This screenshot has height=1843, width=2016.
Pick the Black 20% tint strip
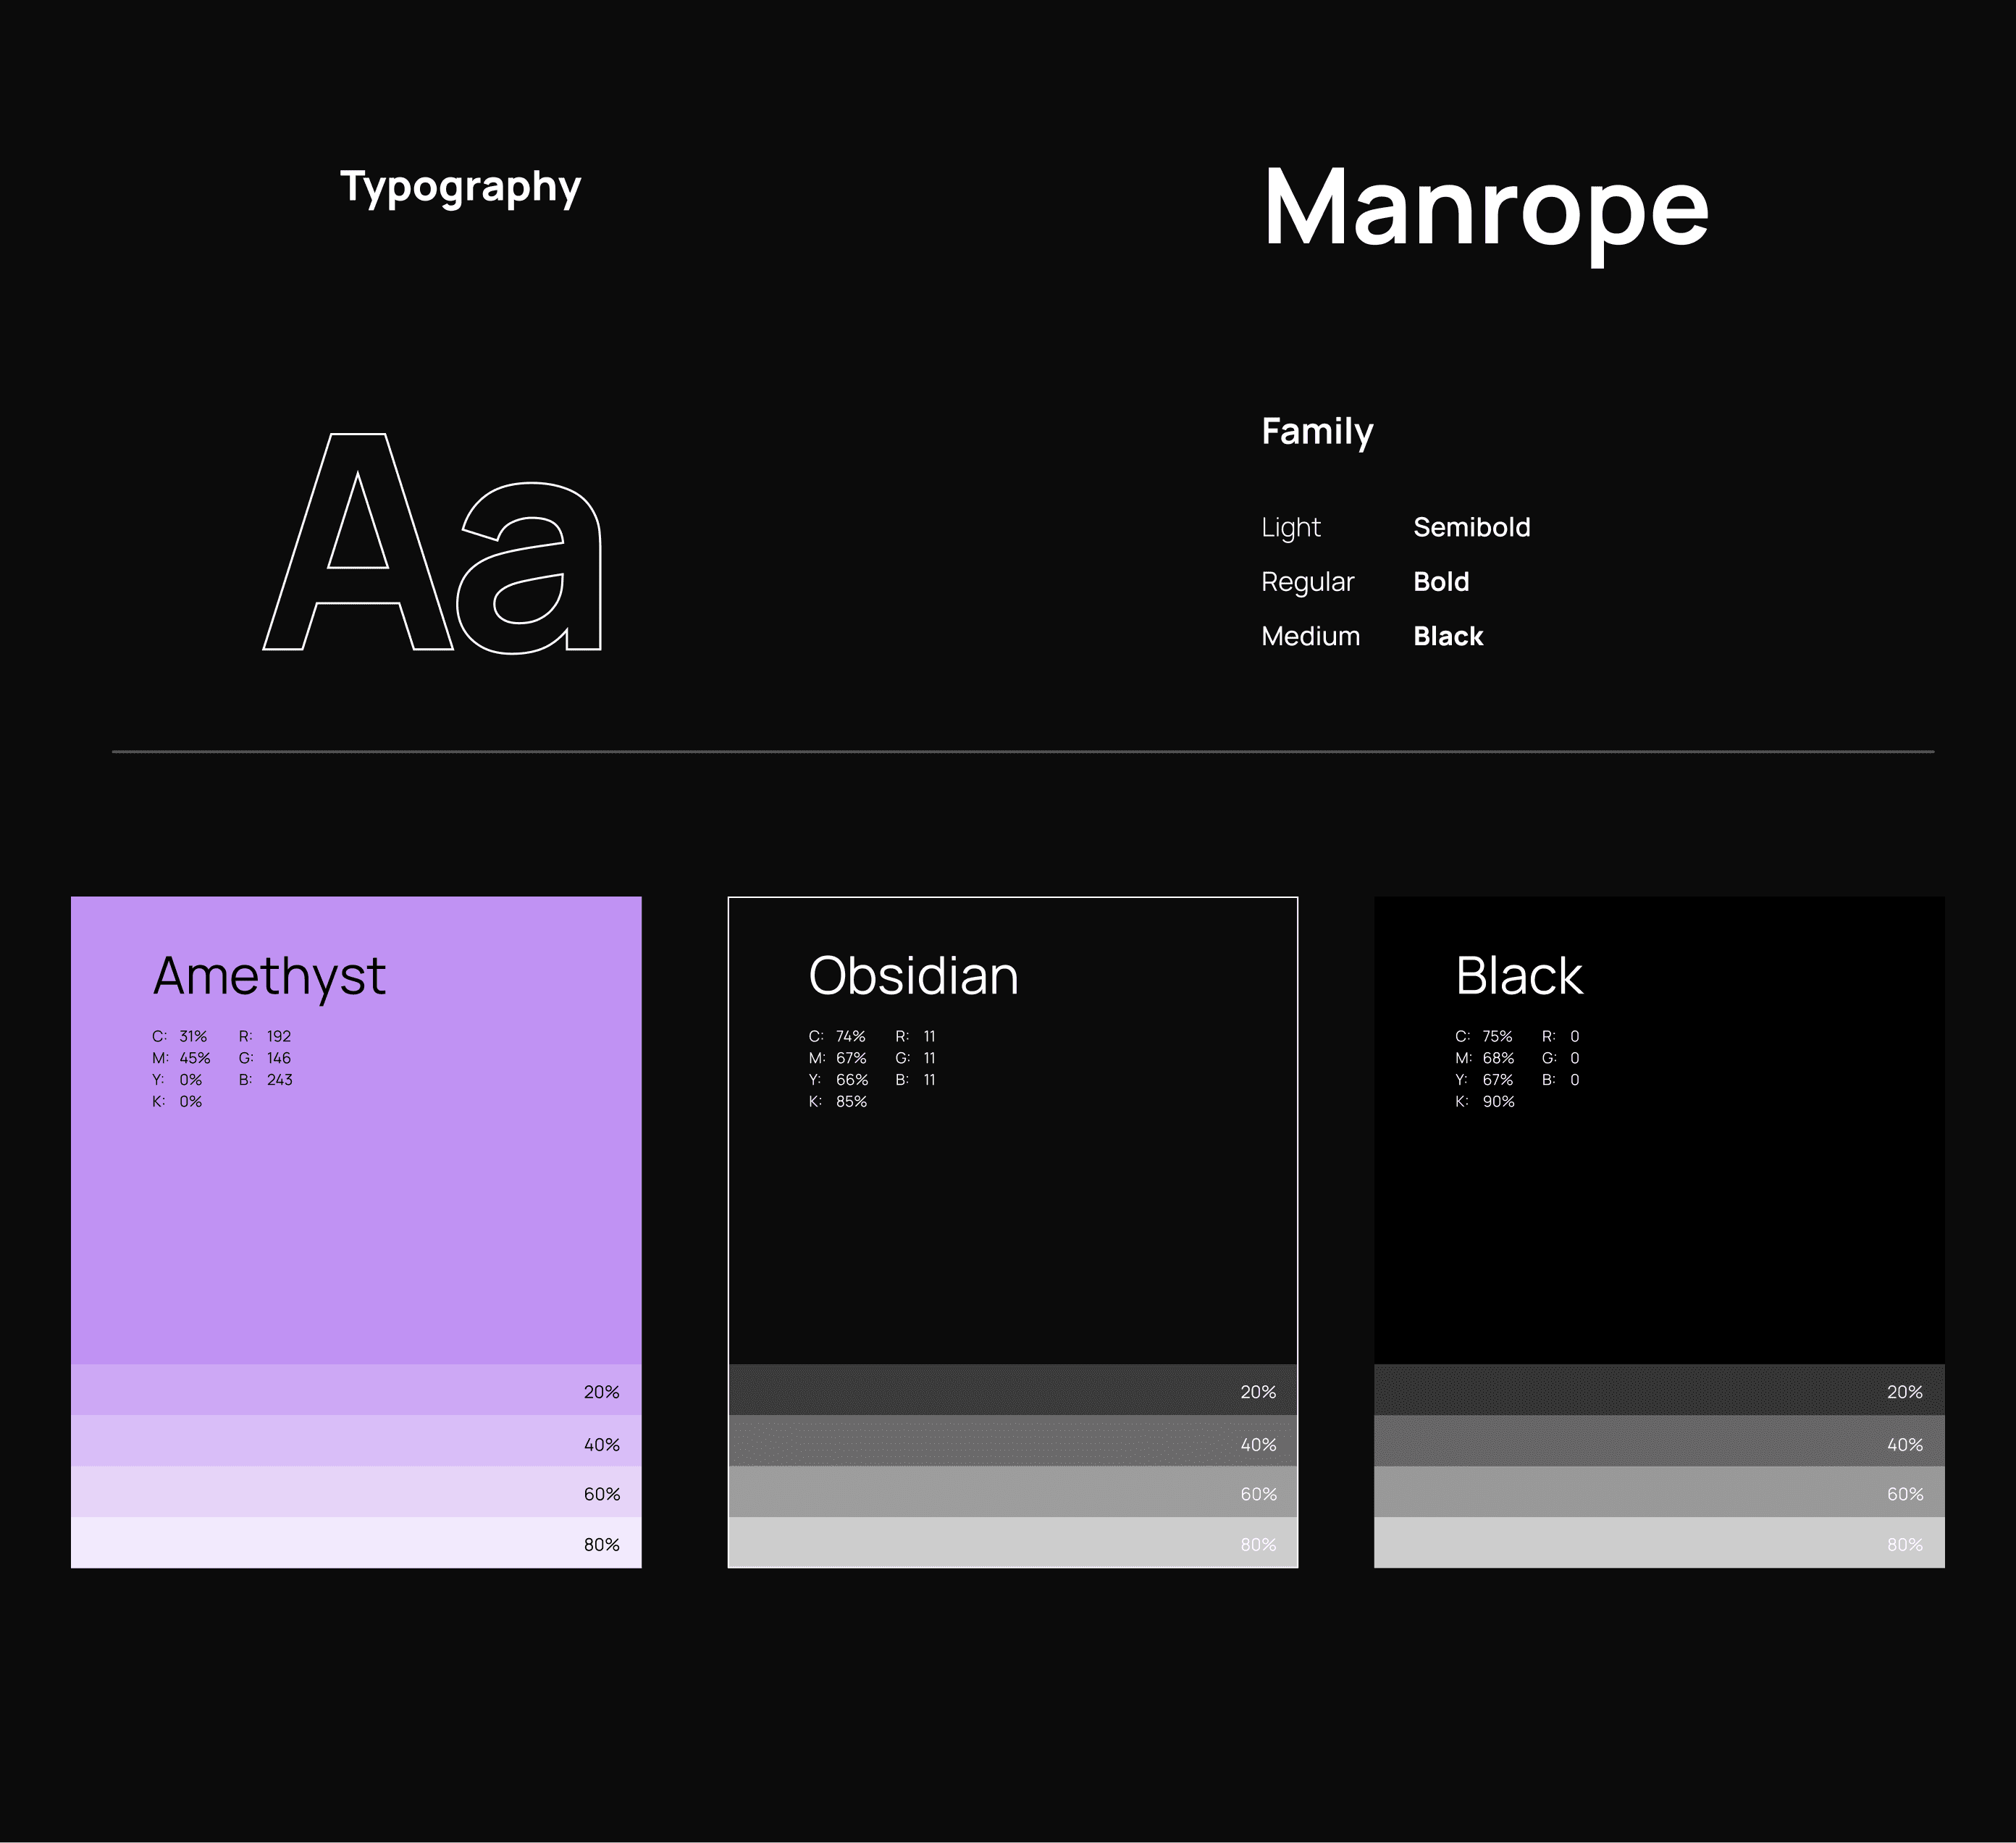coord(1659,1390)
